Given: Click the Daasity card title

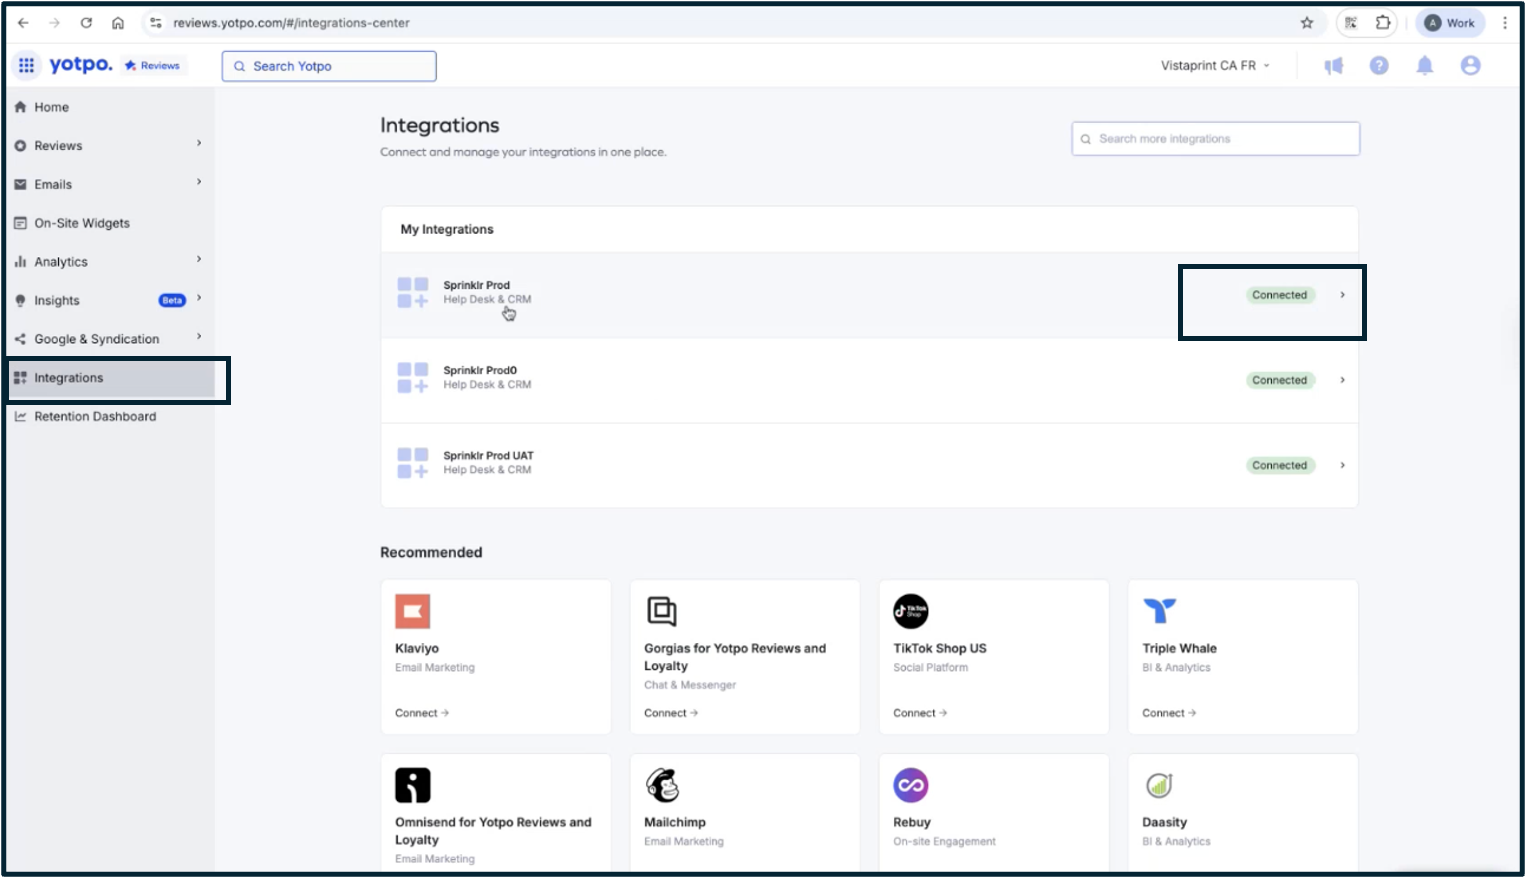Looking at the screenshot, I should pos(1165,822).
